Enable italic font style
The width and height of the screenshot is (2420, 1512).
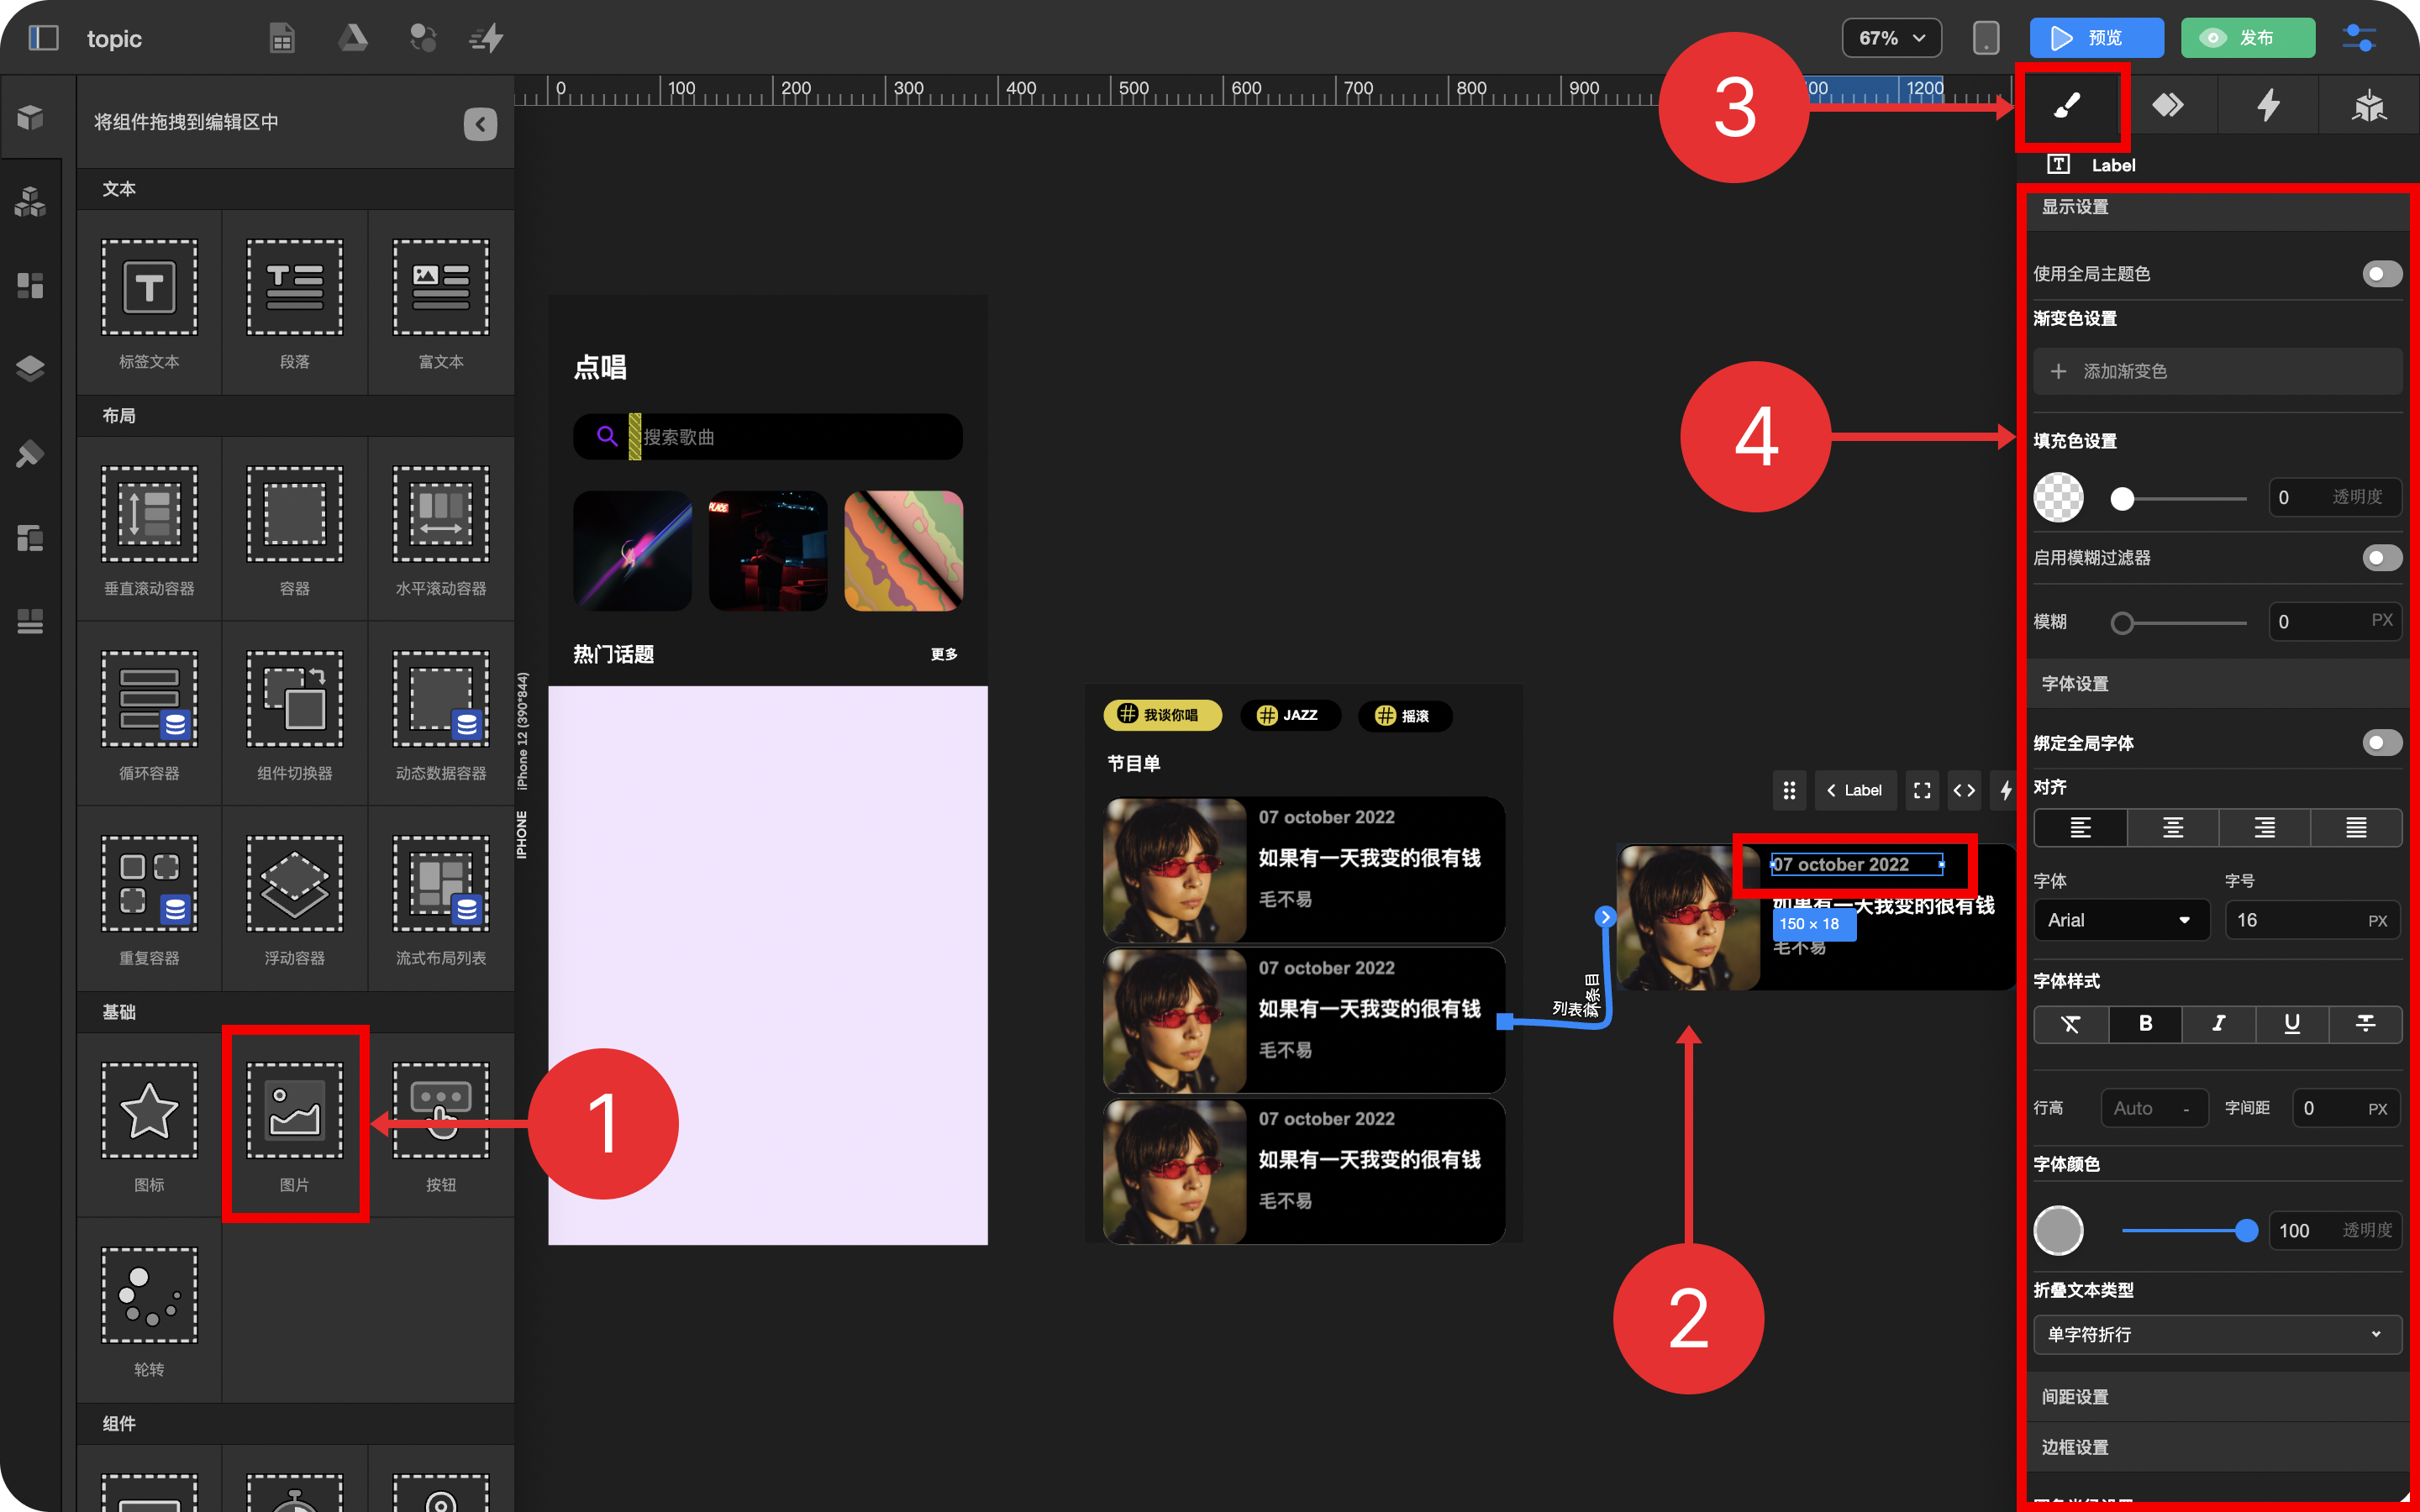(2218, 1023)
